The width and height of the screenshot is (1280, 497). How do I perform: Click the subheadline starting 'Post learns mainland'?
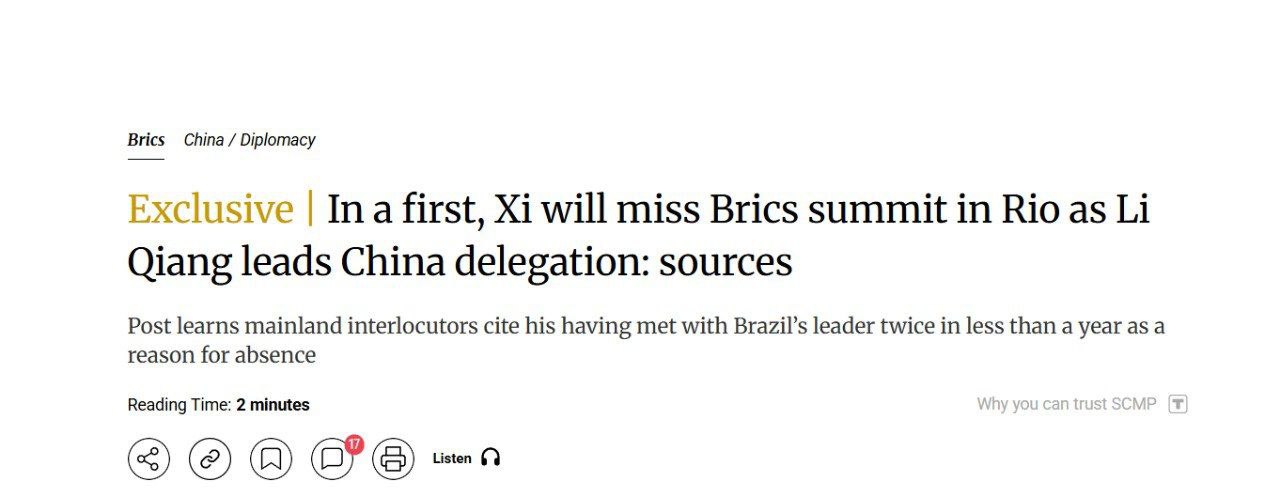pos(645,327)
